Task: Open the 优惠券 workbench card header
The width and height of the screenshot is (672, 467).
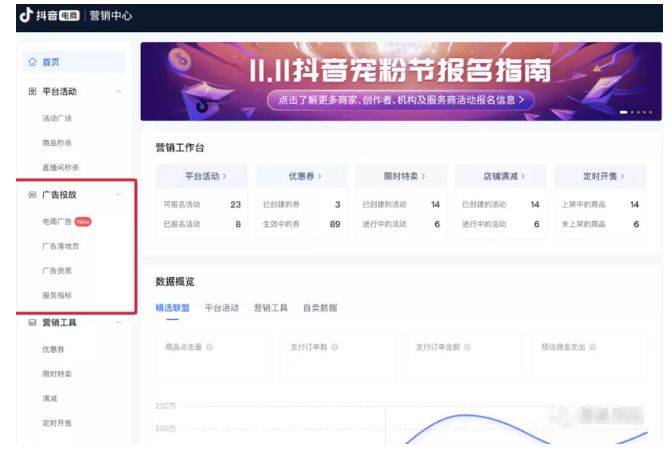Action: pyautogui.click(x=301, y=176)
